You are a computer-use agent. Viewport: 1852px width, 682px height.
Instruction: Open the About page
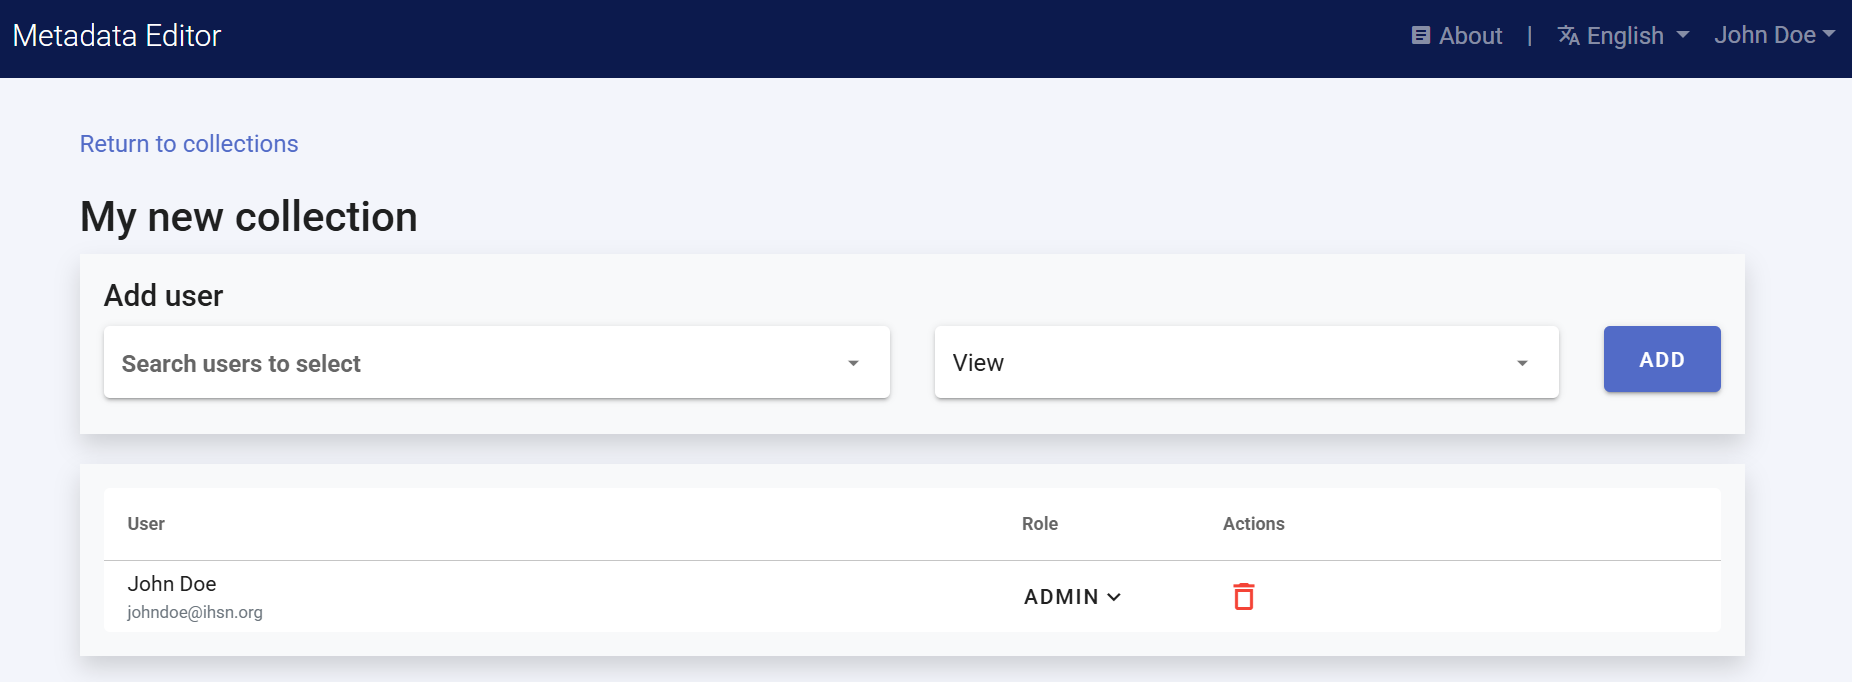[1470, 36]
